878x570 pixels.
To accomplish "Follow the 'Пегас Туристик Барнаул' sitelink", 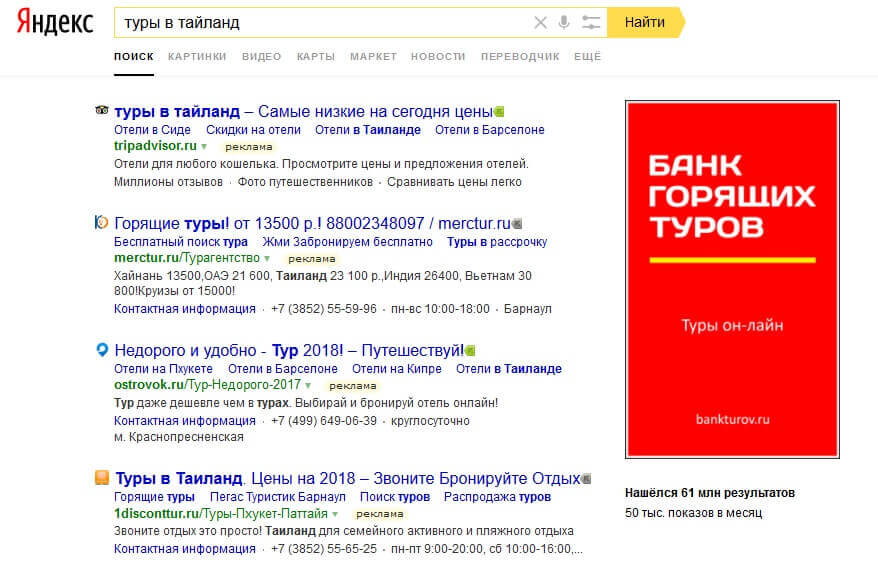I will [x=278, y=497].
